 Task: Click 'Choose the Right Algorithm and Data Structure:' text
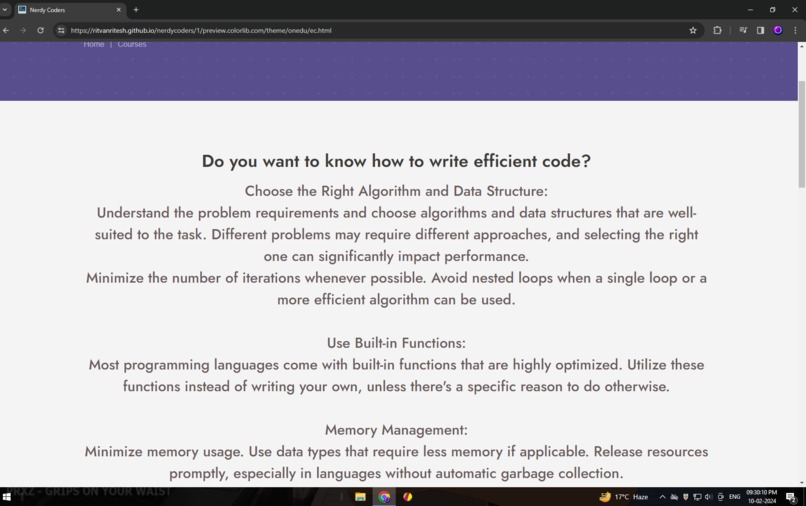point(396,191)
